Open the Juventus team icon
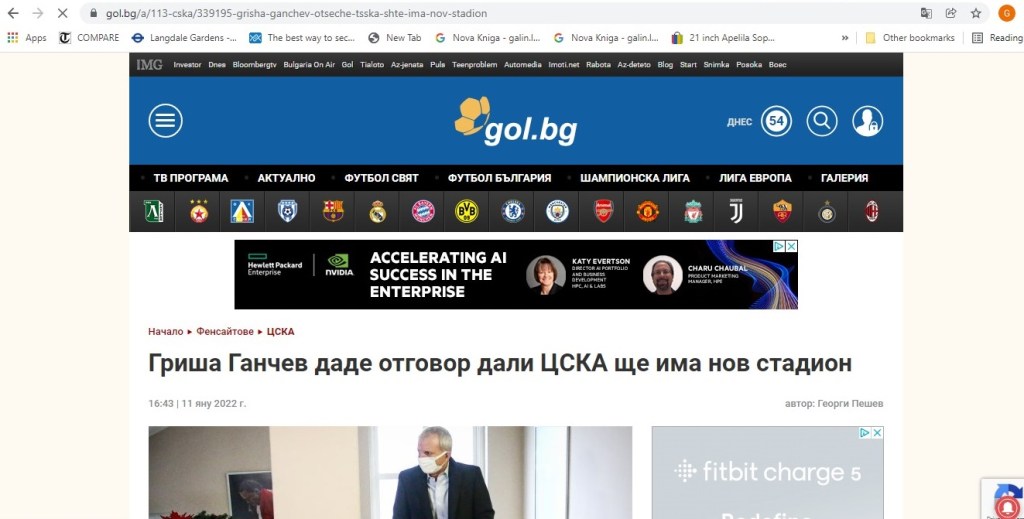Screen dimensions: 1024x519 (x=737, y=211)
